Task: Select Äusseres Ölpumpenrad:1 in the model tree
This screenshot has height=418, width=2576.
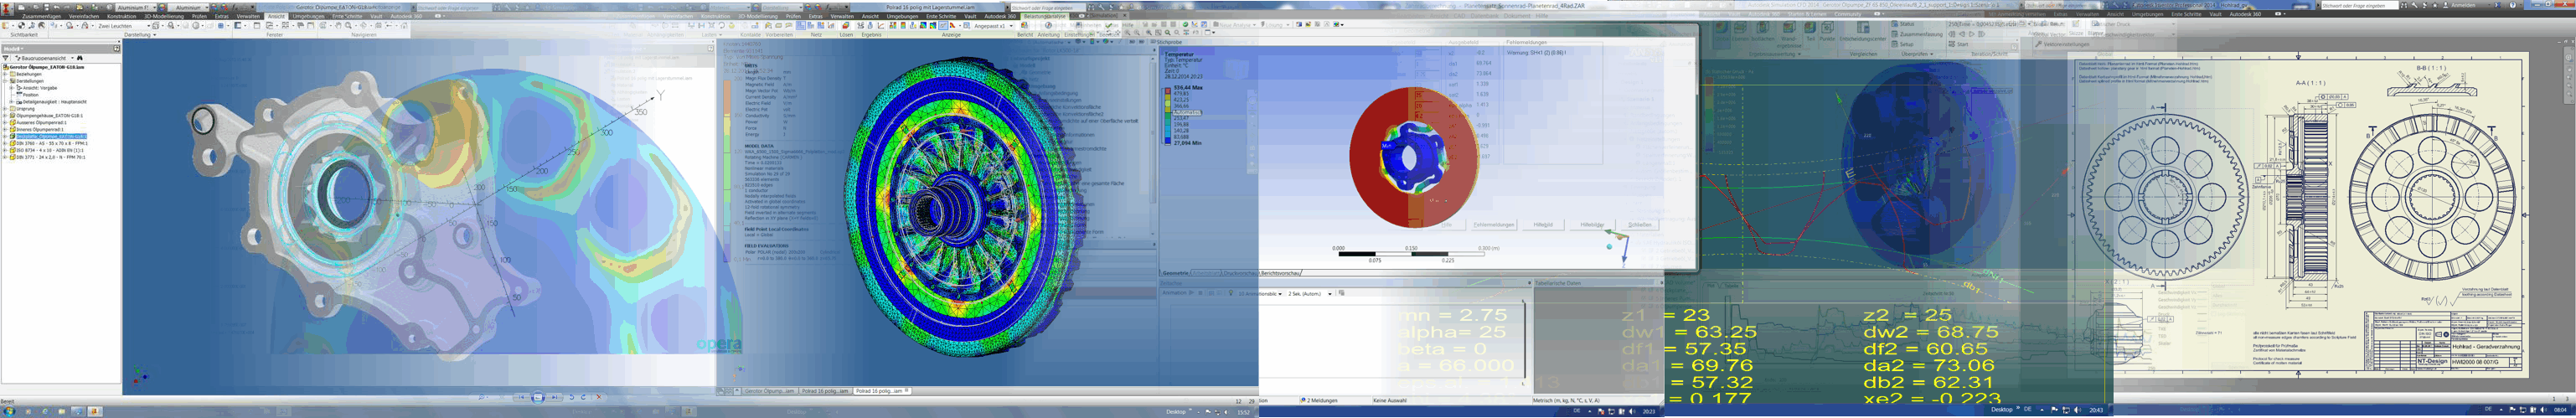Action: coord(40,123)
